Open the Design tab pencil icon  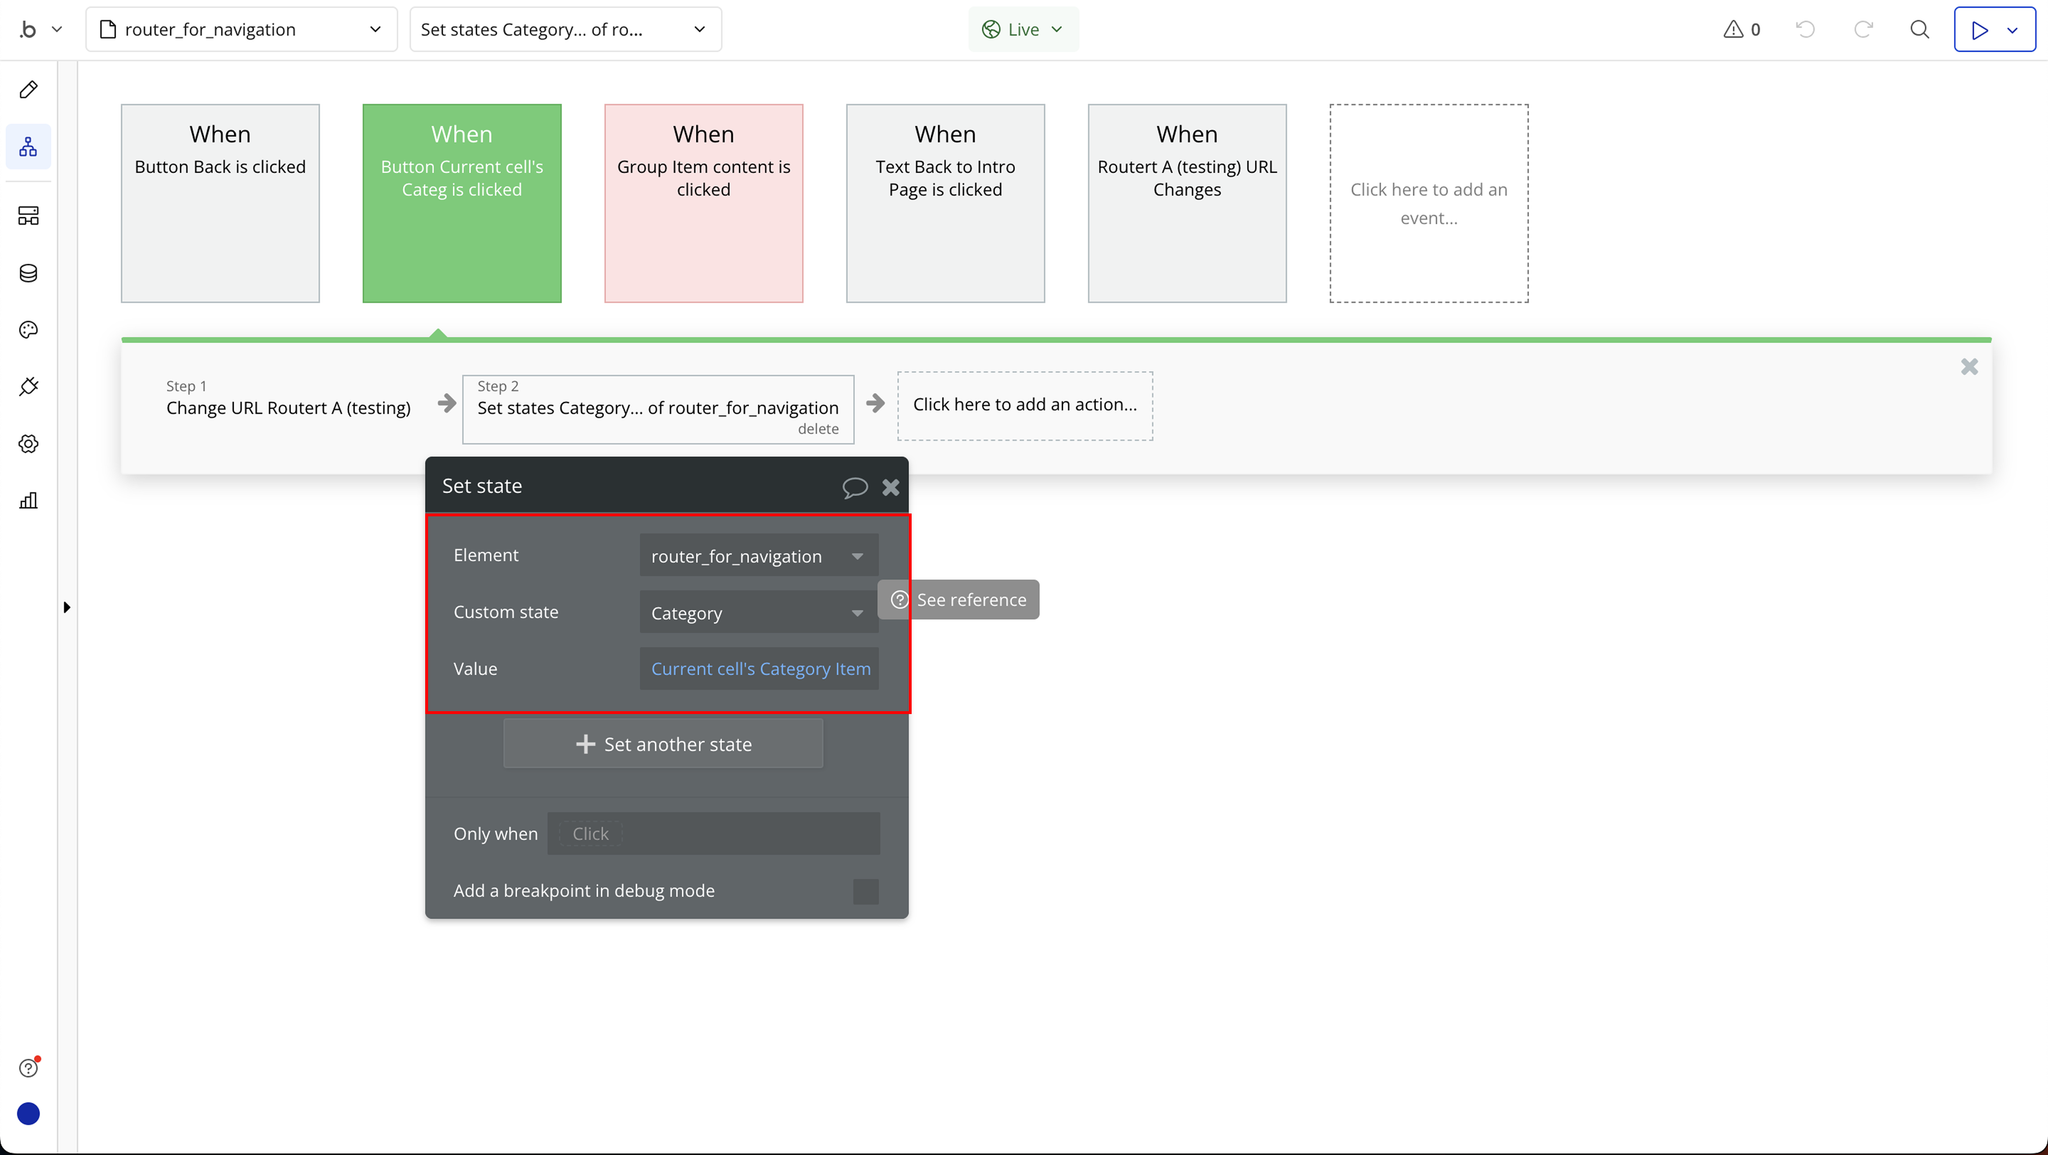(28, 90)
